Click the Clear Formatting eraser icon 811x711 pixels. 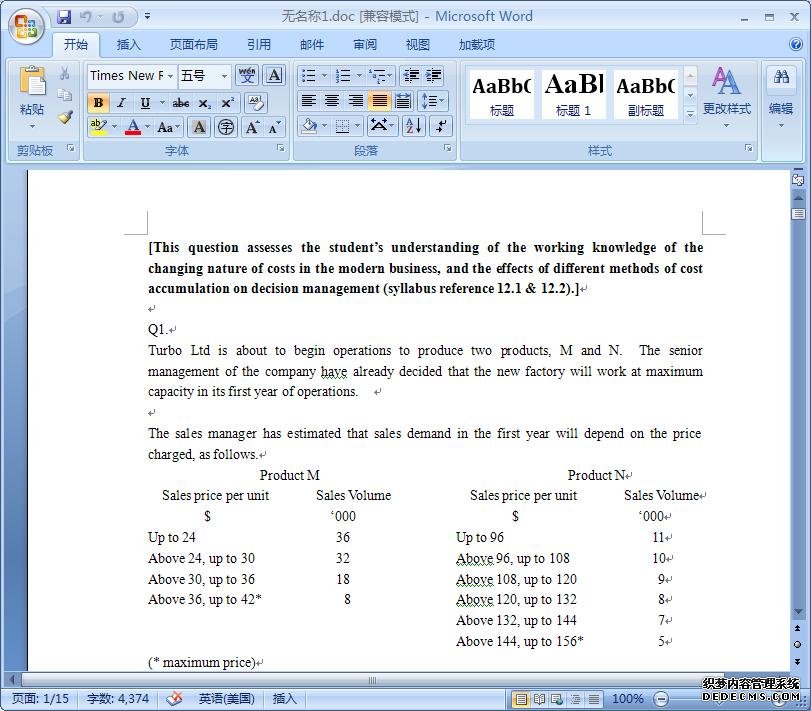tap(255, 103)
